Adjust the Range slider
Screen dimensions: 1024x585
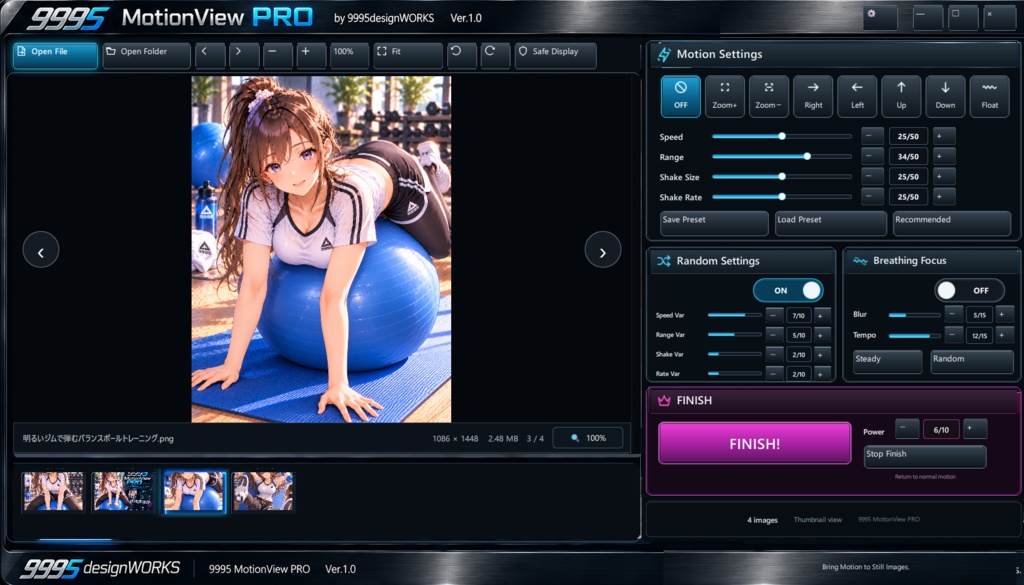[782, 157]
